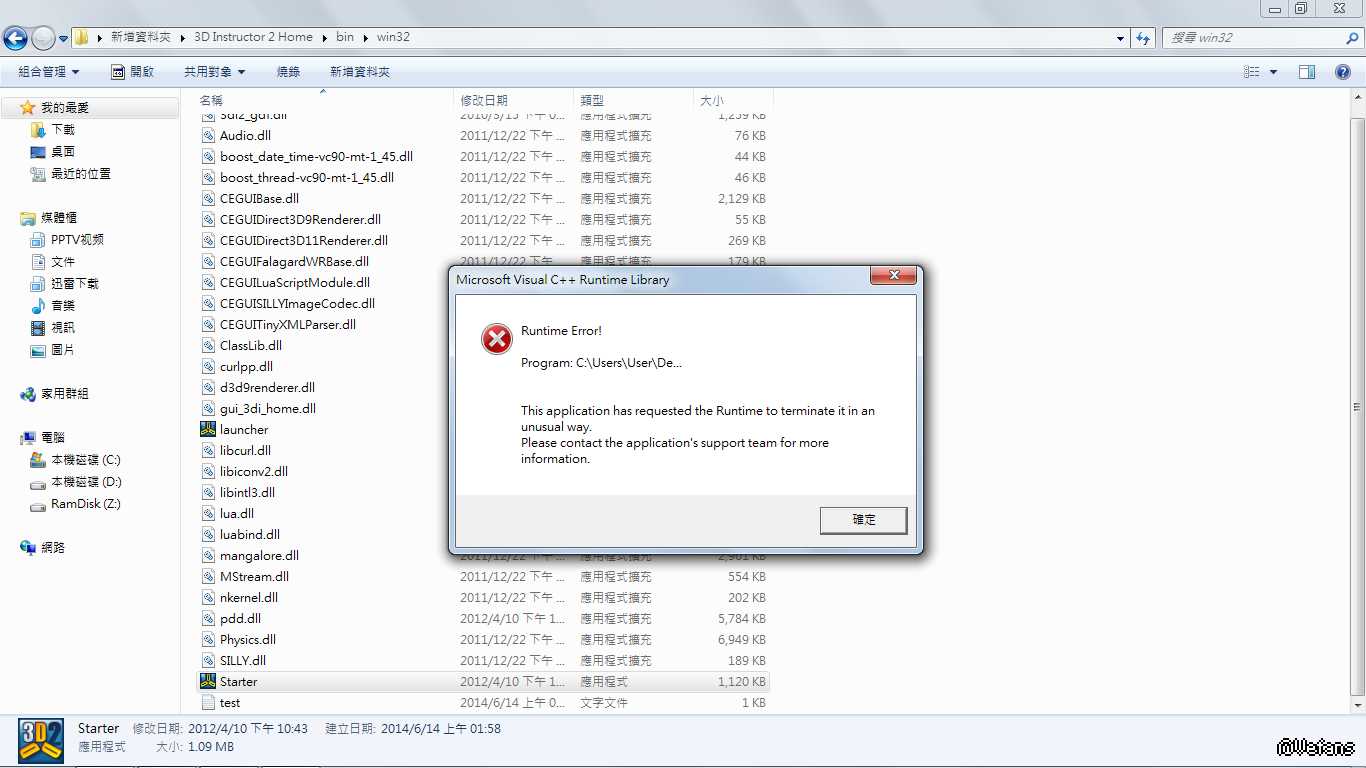Click the bin breadcrumb in address bar
This screenshot has height=768, width=1366.
click(x=345, y=37)
